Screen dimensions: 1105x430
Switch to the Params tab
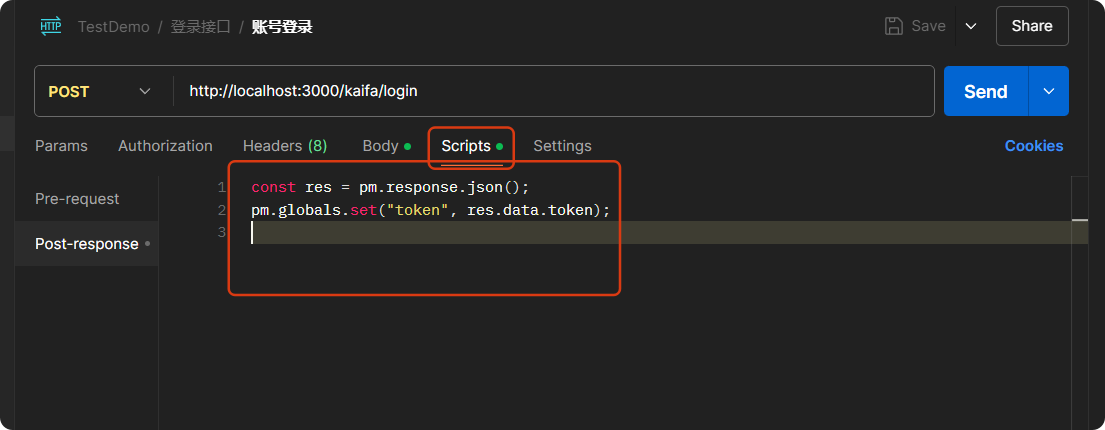(x=61, y=146)
